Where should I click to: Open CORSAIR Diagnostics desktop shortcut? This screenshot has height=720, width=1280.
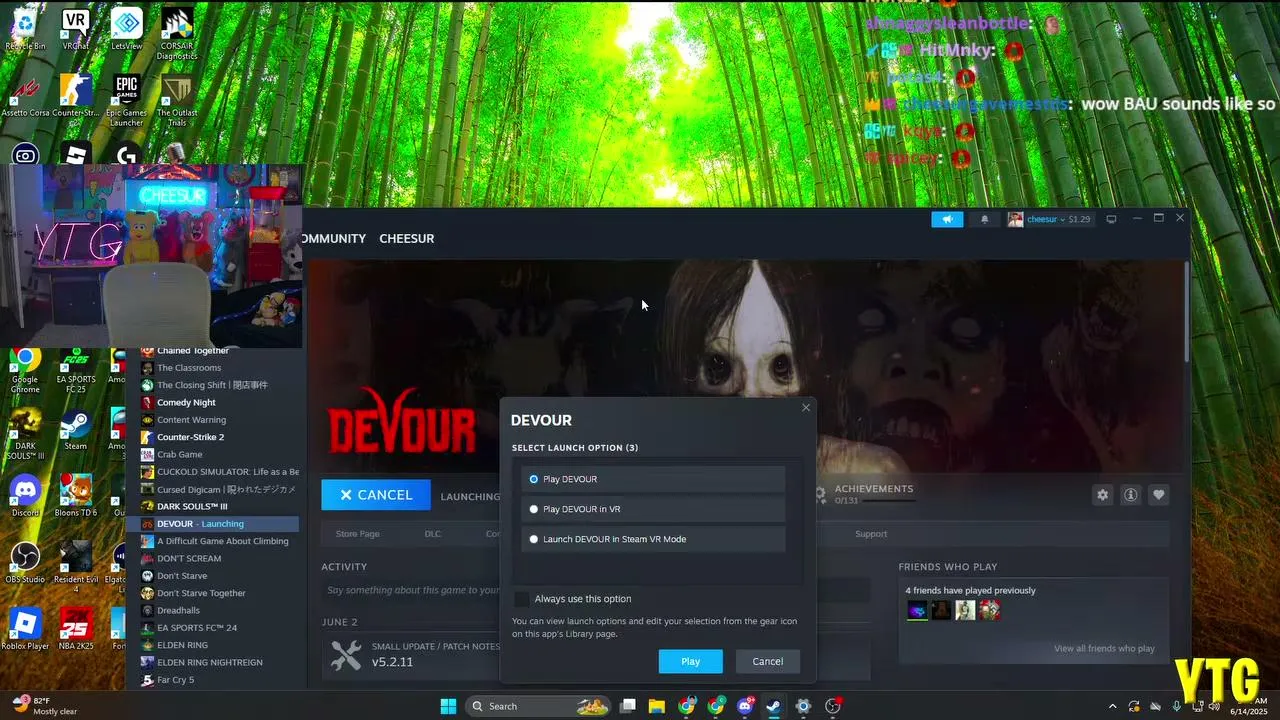[177, 33]
